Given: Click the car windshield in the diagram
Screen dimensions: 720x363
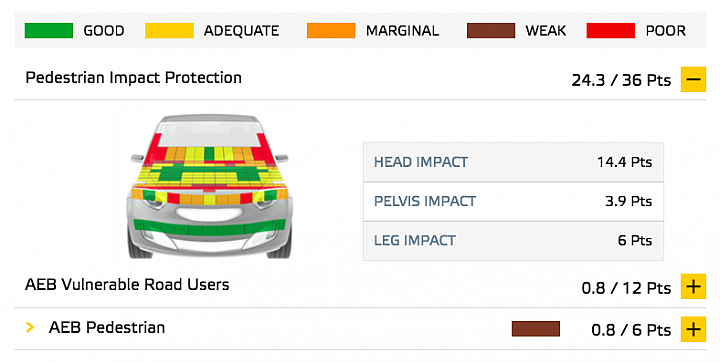Looking at the screenshot, I should [209, 135].
